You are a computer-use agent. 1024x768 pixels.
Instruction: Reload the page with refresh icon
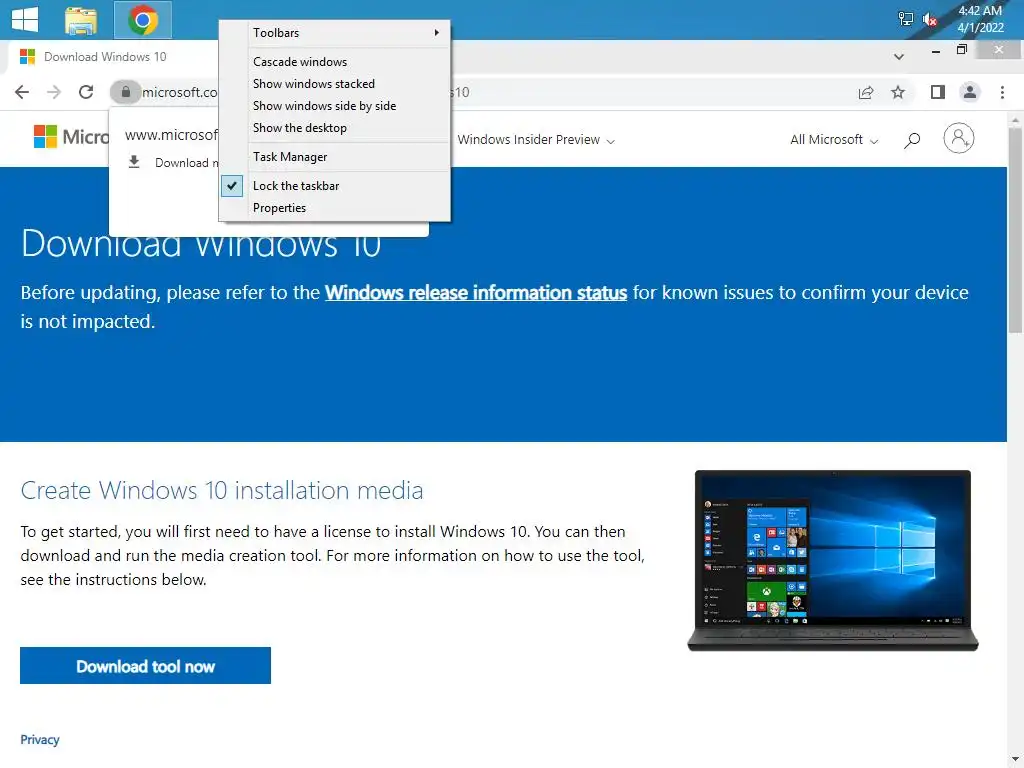(86, 92)
